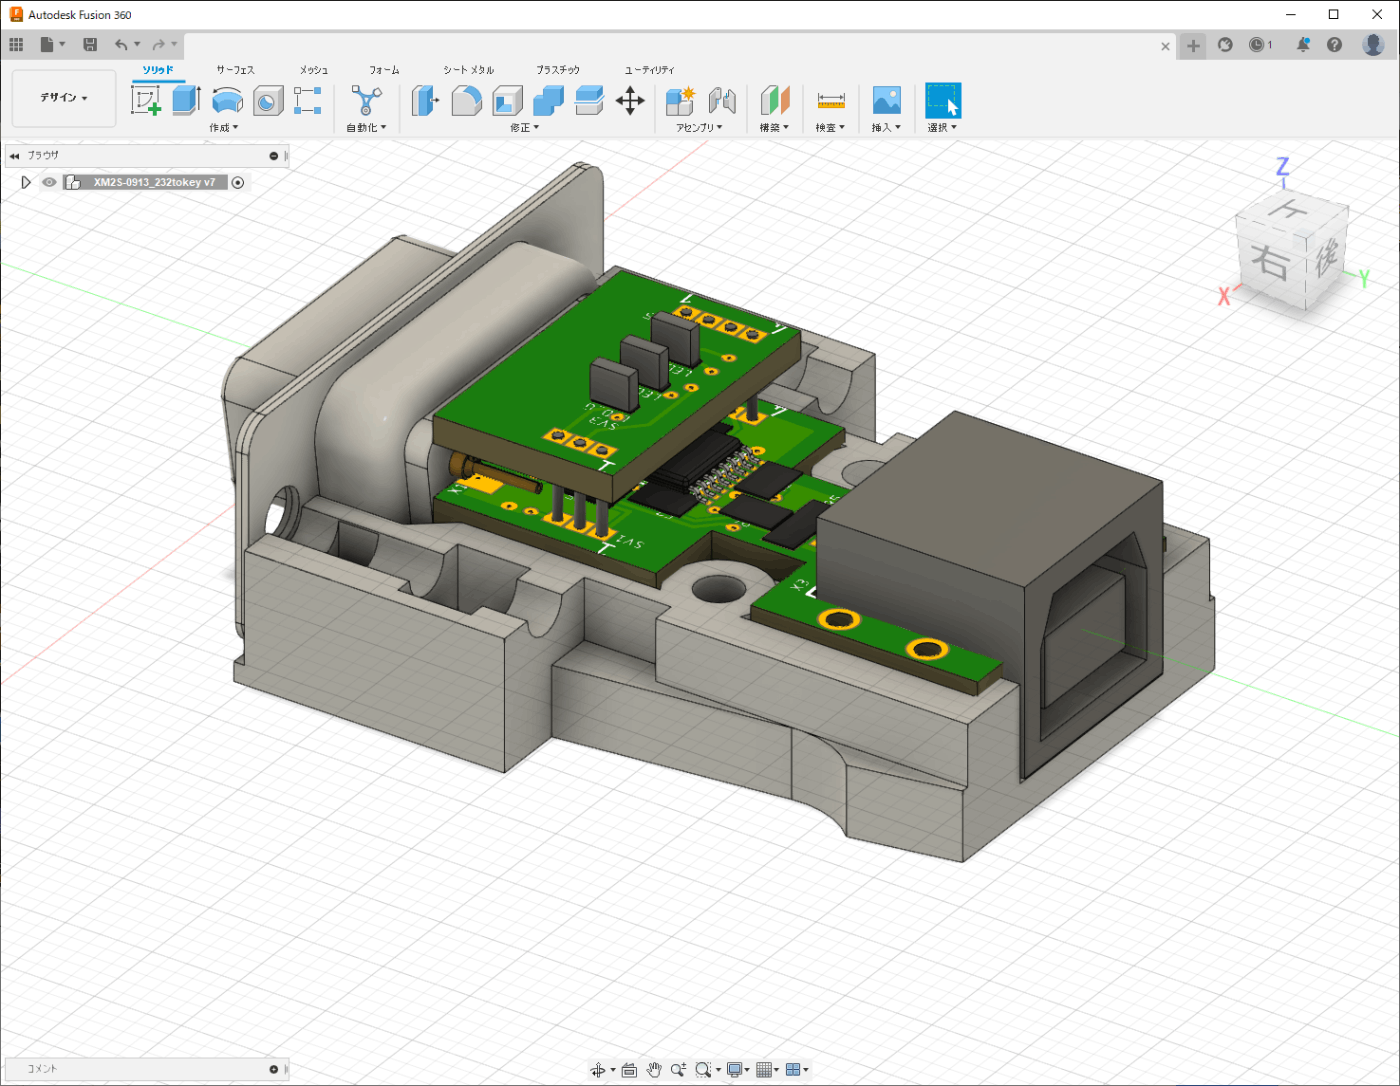Select the rectangular Pattern tool icon
Image resolution: width=1400 pixels, height=1086 pixels.
click(308, 100)
